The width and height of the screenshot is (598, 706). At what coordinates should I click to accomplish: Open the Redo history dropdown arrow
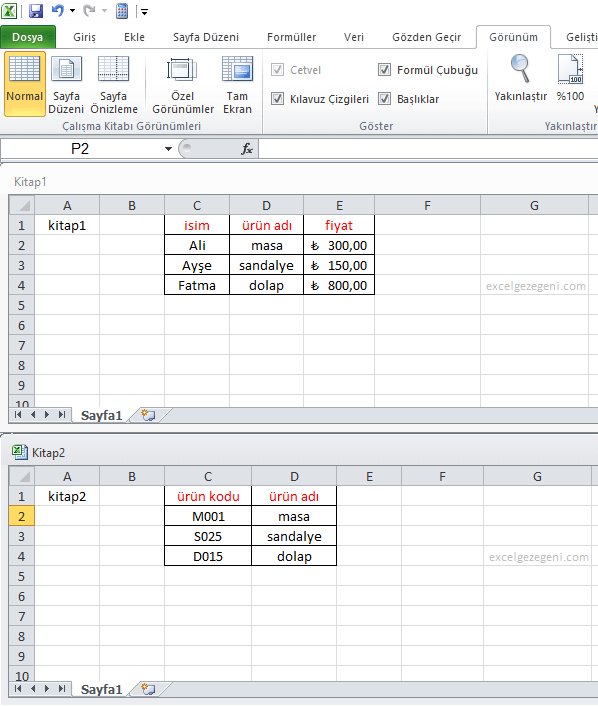104,11
